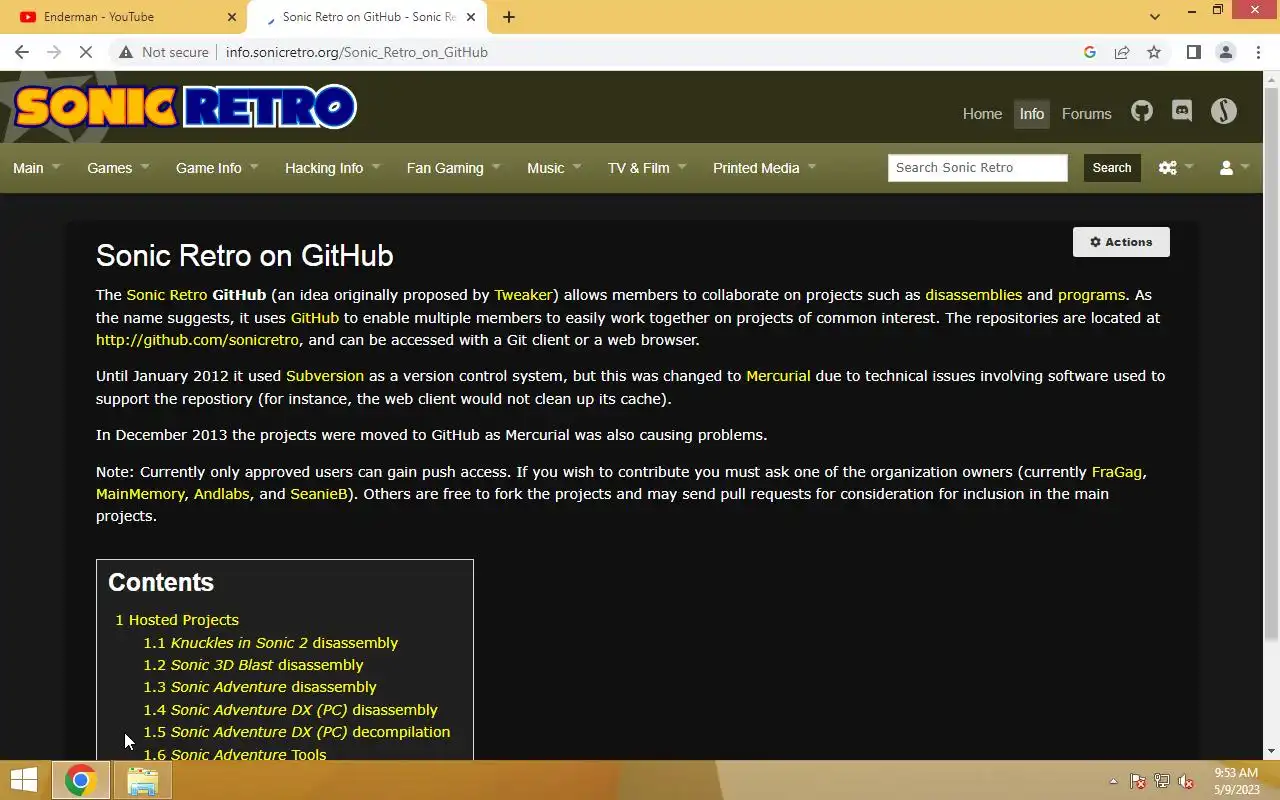The width and height of the screenshot is (1280, 800).
Task: Open the user account icon menu
Action: pos(1234,168)
